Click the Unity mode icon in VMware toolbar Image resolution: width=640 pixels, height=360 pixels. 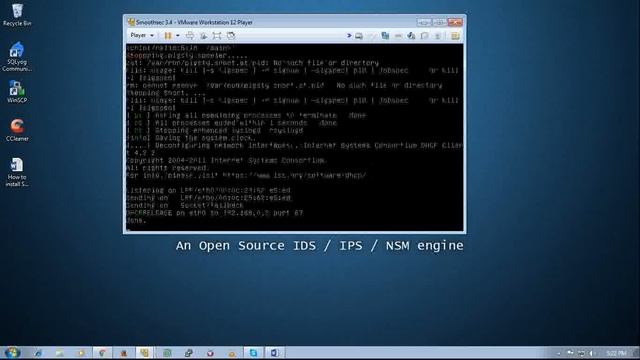click(x=231, y=36)
